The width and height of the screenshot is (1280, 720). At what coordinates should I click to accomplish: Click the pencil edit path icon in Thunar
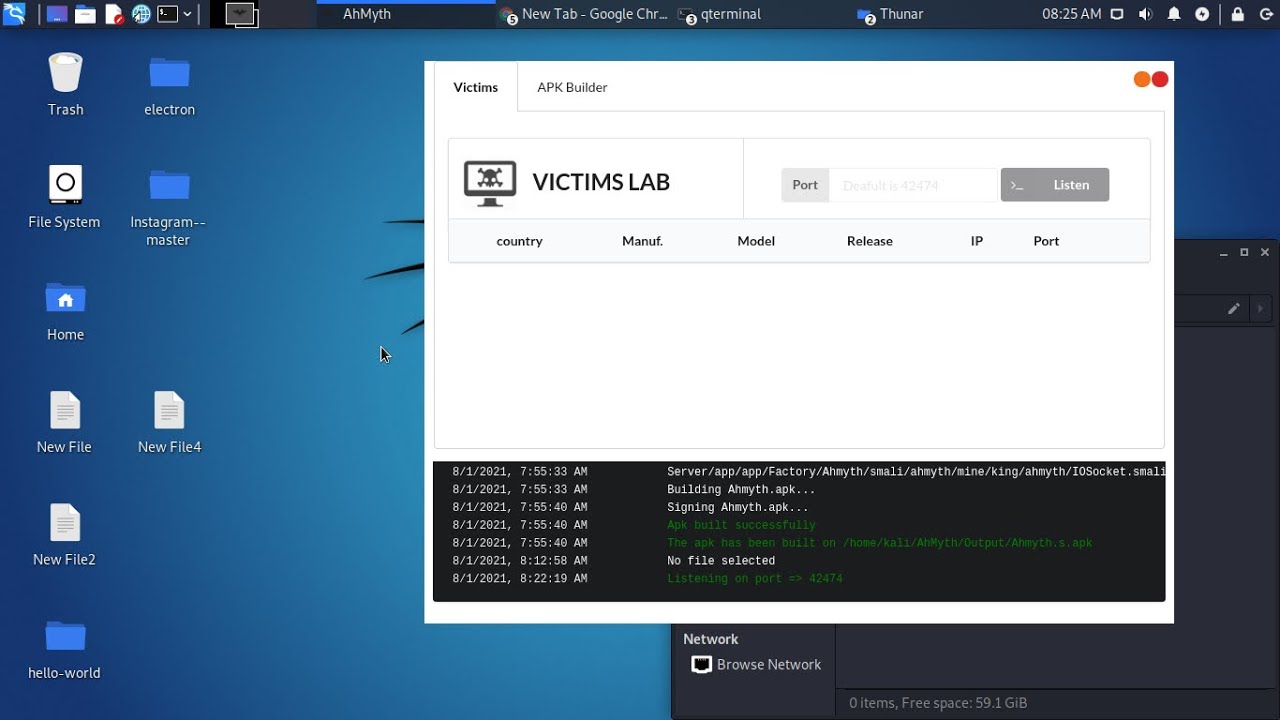[1234, 309]
